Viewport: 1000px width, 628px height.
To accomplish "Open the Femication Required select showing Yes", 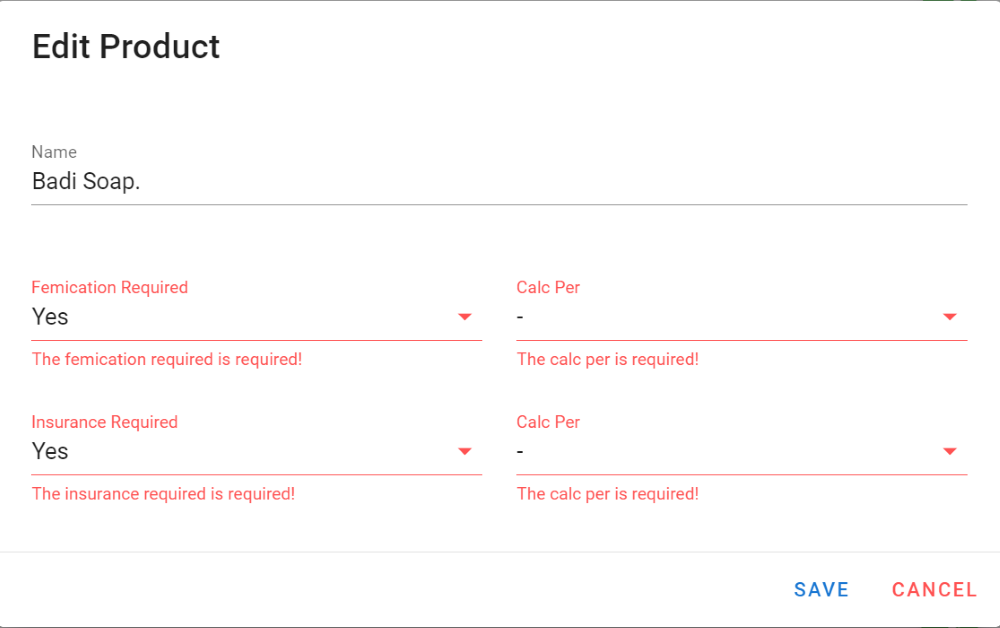I will pos(240,317).
